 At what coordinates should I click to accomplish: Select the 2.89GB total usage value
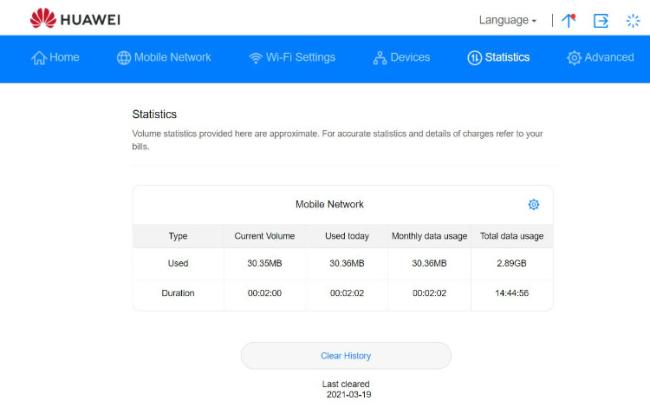511,264
